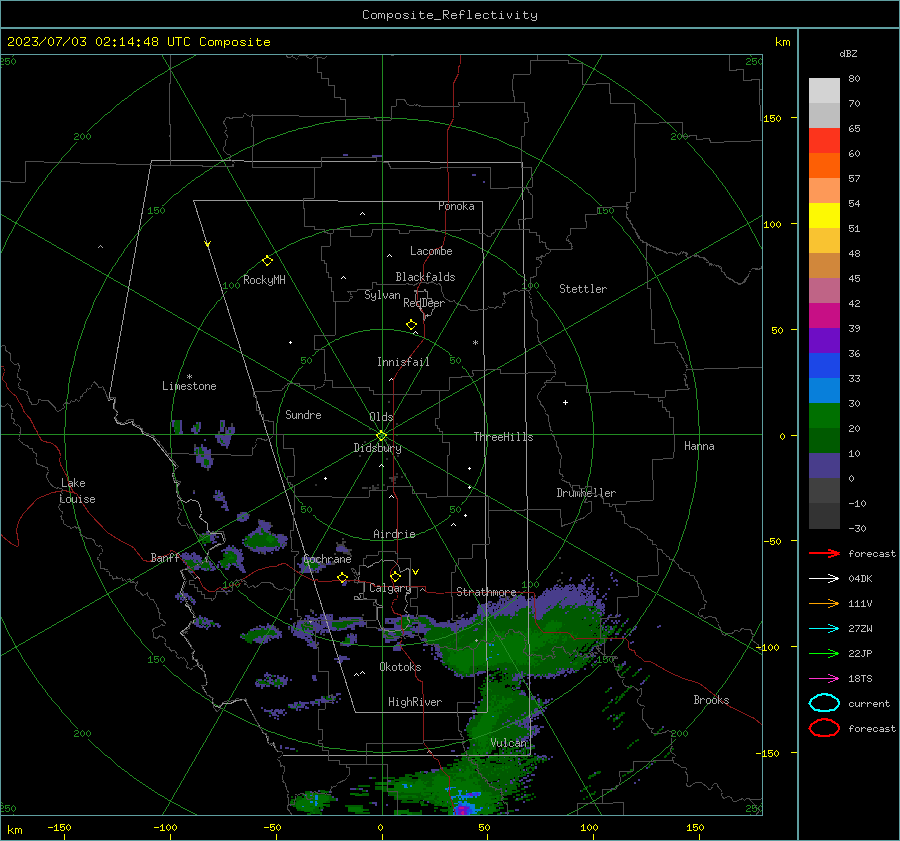Image resolution: width=900 pixels, height=841 pixels.
Task: Click the cyan 27ZW arrow icon
Action: 824,629
